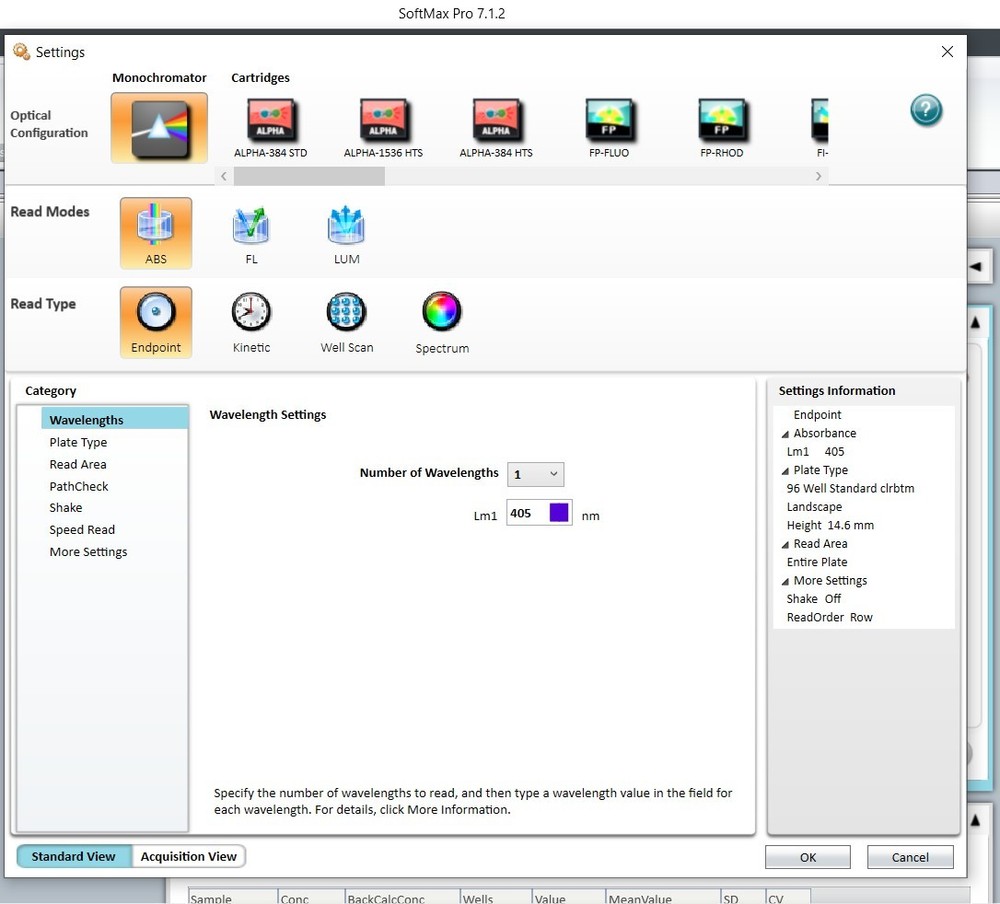Click the MeanValue column header behind dialog
The height and width of the screenshot is (904, 1000).
click(x=663, y=896)
